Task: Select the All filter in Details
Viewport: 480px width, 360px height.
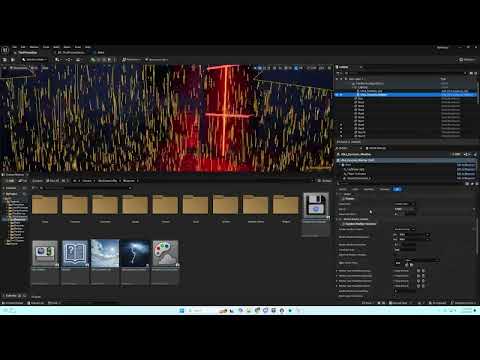Action: [397, 189]
